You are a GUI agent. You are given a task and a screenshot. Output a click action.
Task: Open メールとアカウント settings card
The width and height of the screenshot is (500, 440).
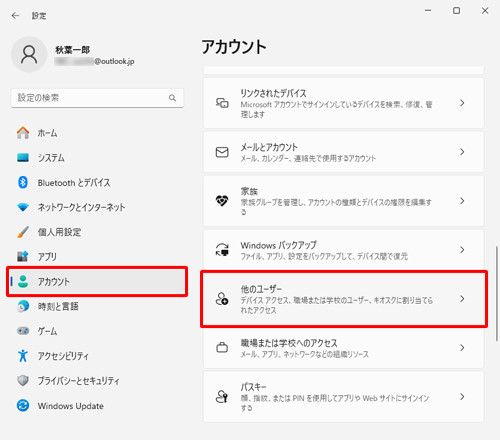click(x=344, y=152)
